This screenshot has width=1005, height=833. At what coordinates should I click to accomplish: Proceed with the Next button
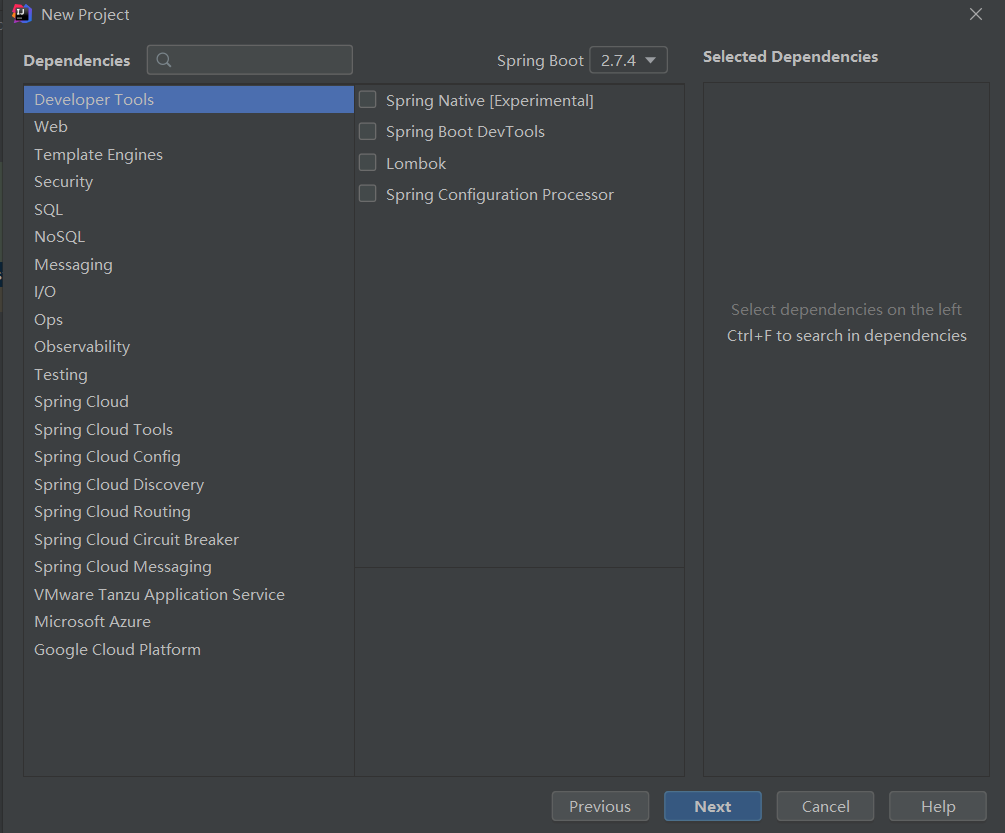pyautogui.click(x=713, y=806)
